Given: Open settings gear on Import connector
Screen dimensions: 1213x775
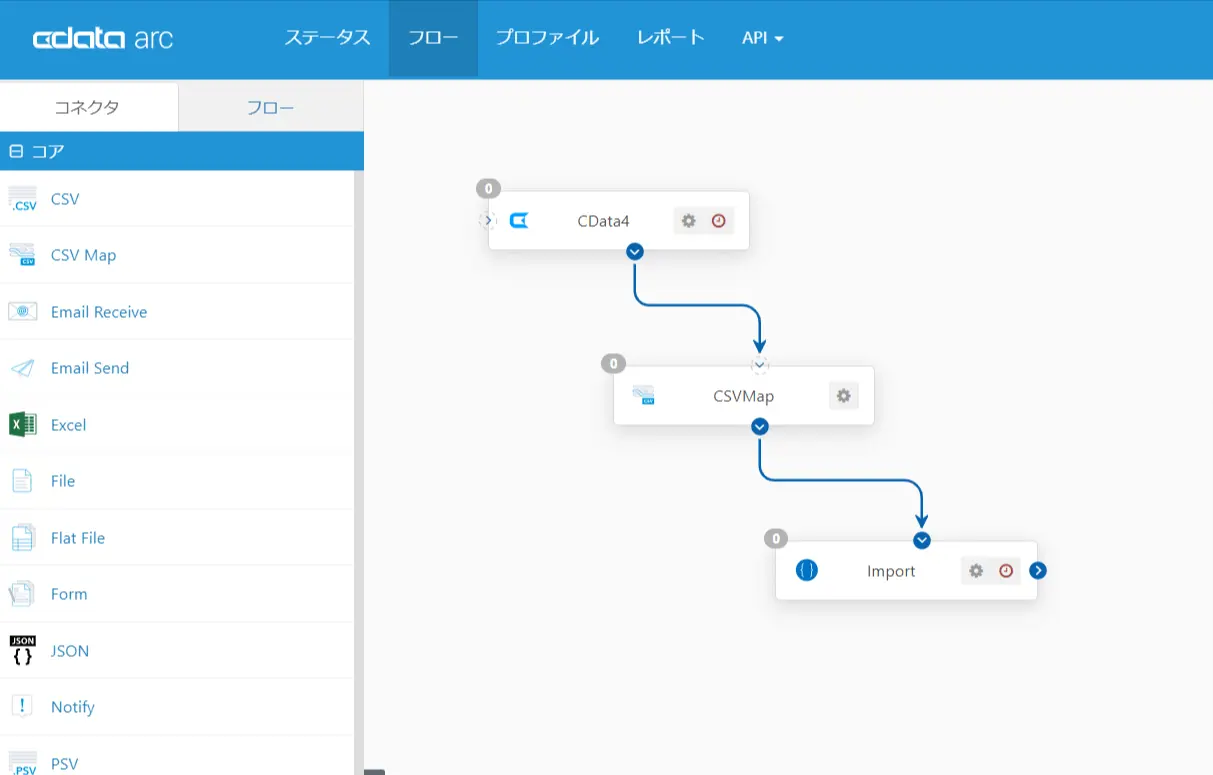Looking at the screenshot, I should coord(976,571).
